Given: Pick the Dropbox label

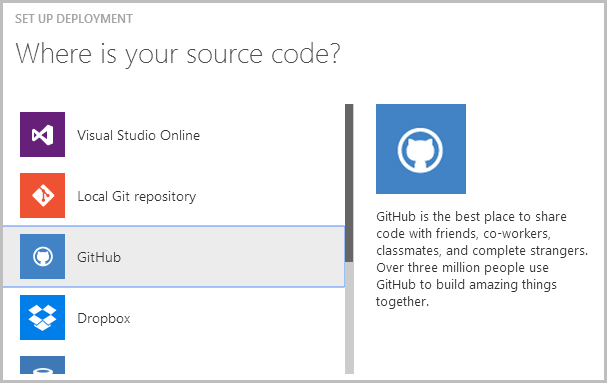Looking at the screenshot, I should tap(104, 318).
